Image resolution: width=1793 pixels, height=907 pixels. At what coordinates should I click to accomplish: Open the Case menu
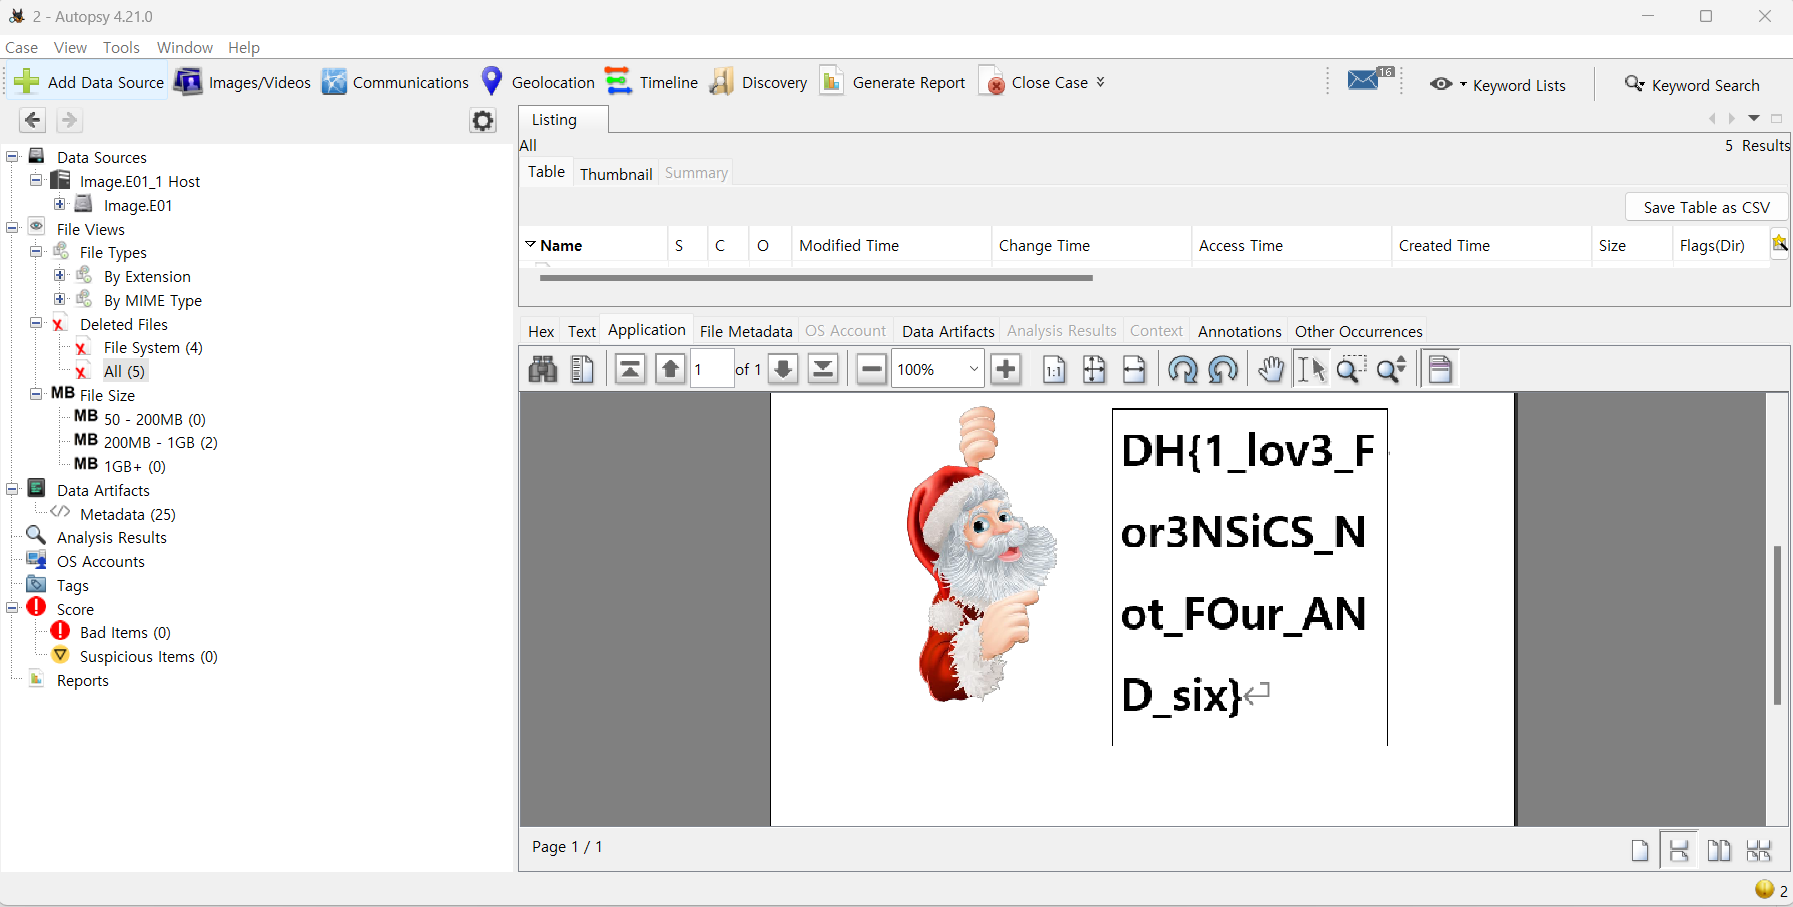[x=21, y=47]
